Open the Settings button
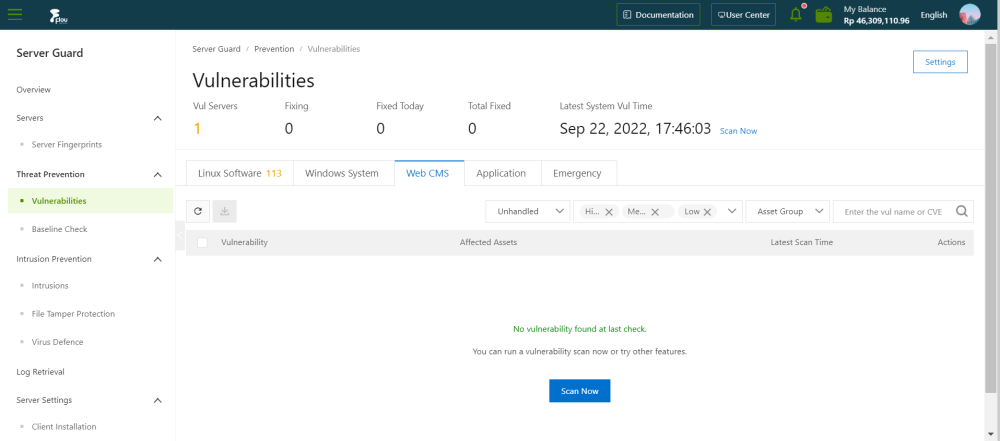 [939, 62]
